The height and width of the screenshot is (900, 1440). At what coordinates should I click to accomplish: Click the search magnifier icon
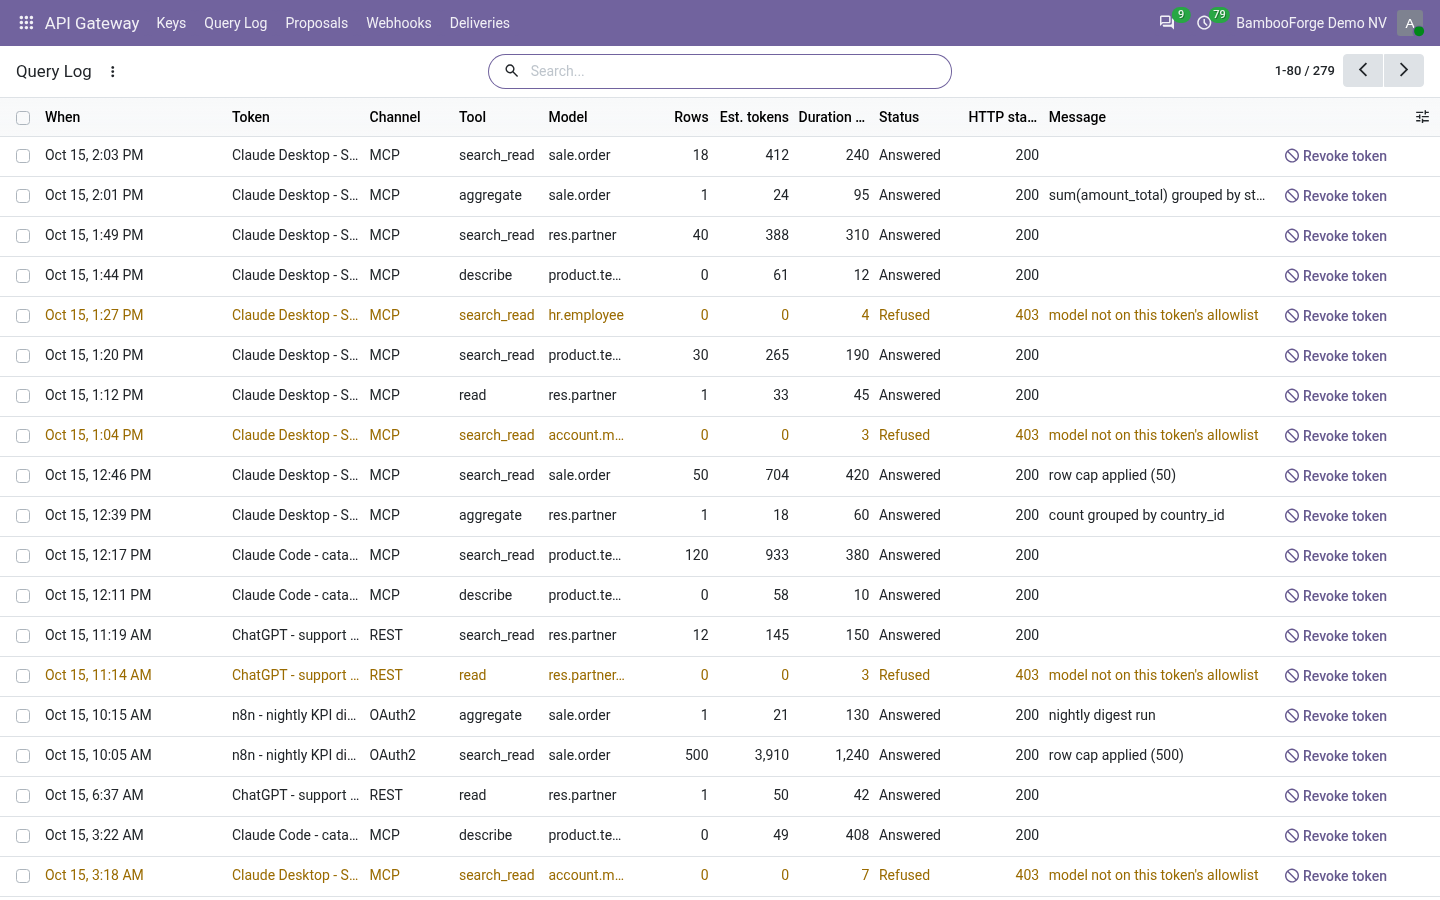tap(512, 71)
